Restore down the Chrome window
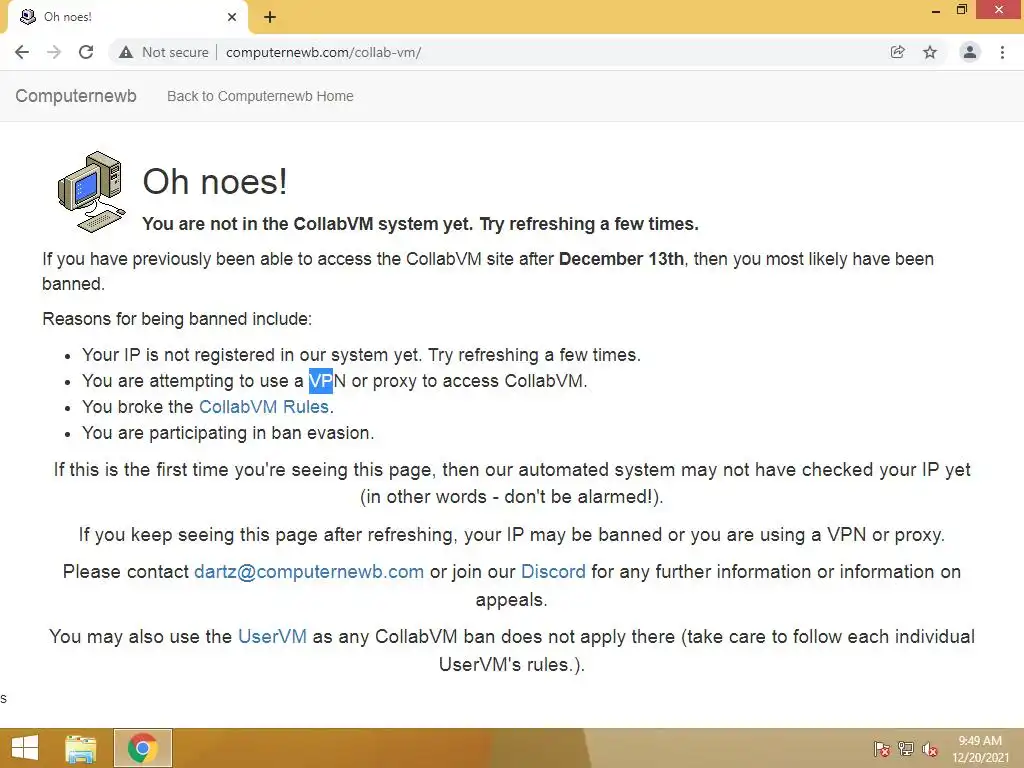This screenshot has width=1024, height=768. [x=961, y=10]
